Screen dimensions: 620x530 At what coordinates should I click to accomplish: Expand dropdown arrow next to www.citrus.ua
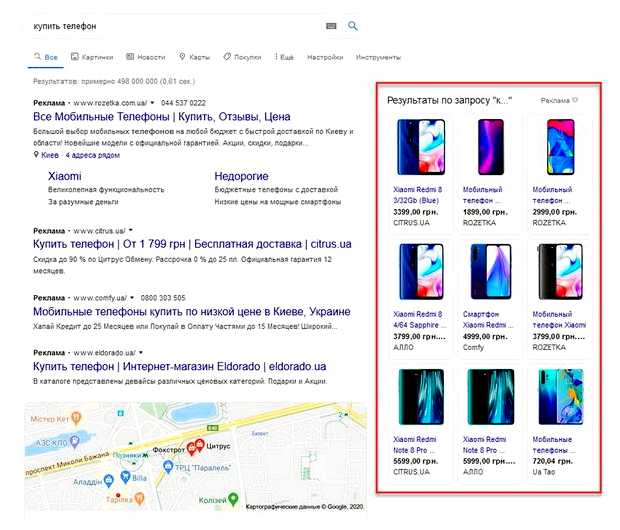click(131, 231)
